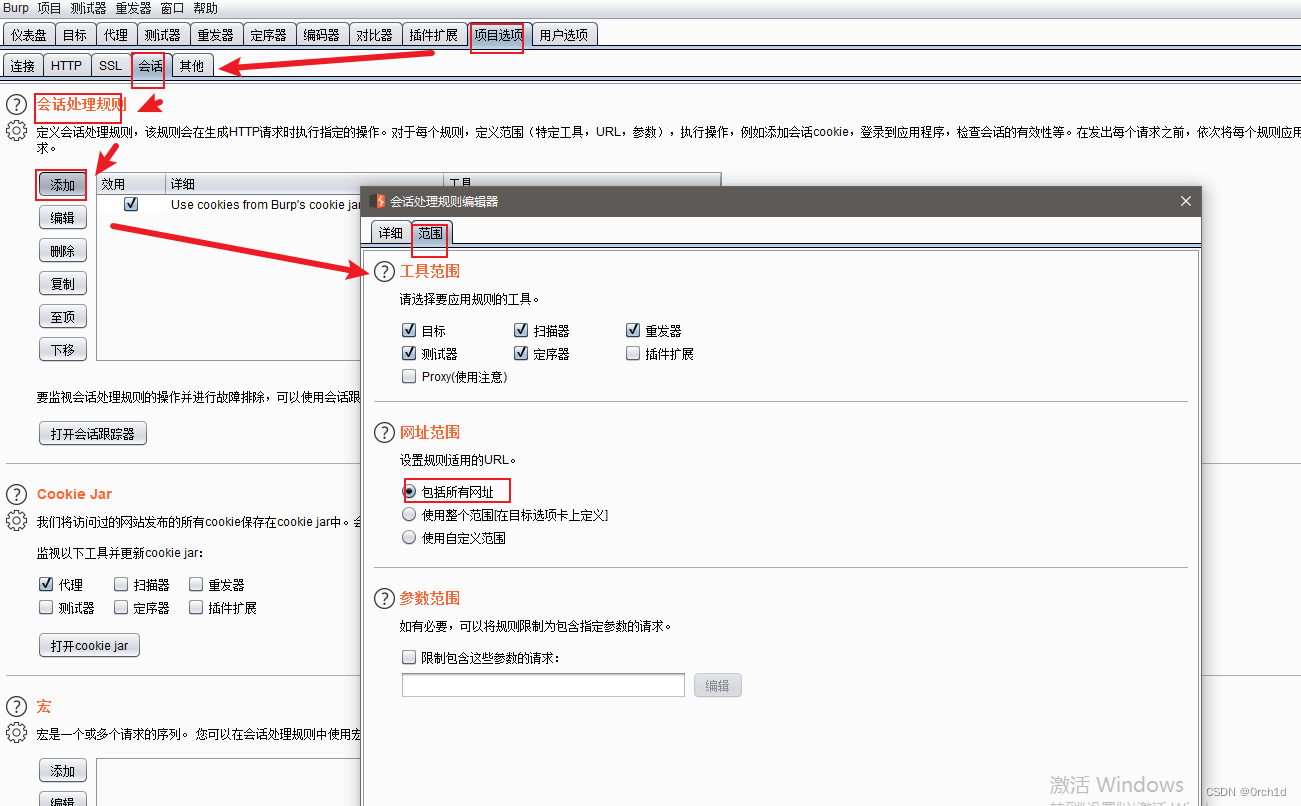The width and height of the screenshot is (1301, 806).
Task: Open the 测试器 menu in menu bar
Action: click(x=88, y=8)
